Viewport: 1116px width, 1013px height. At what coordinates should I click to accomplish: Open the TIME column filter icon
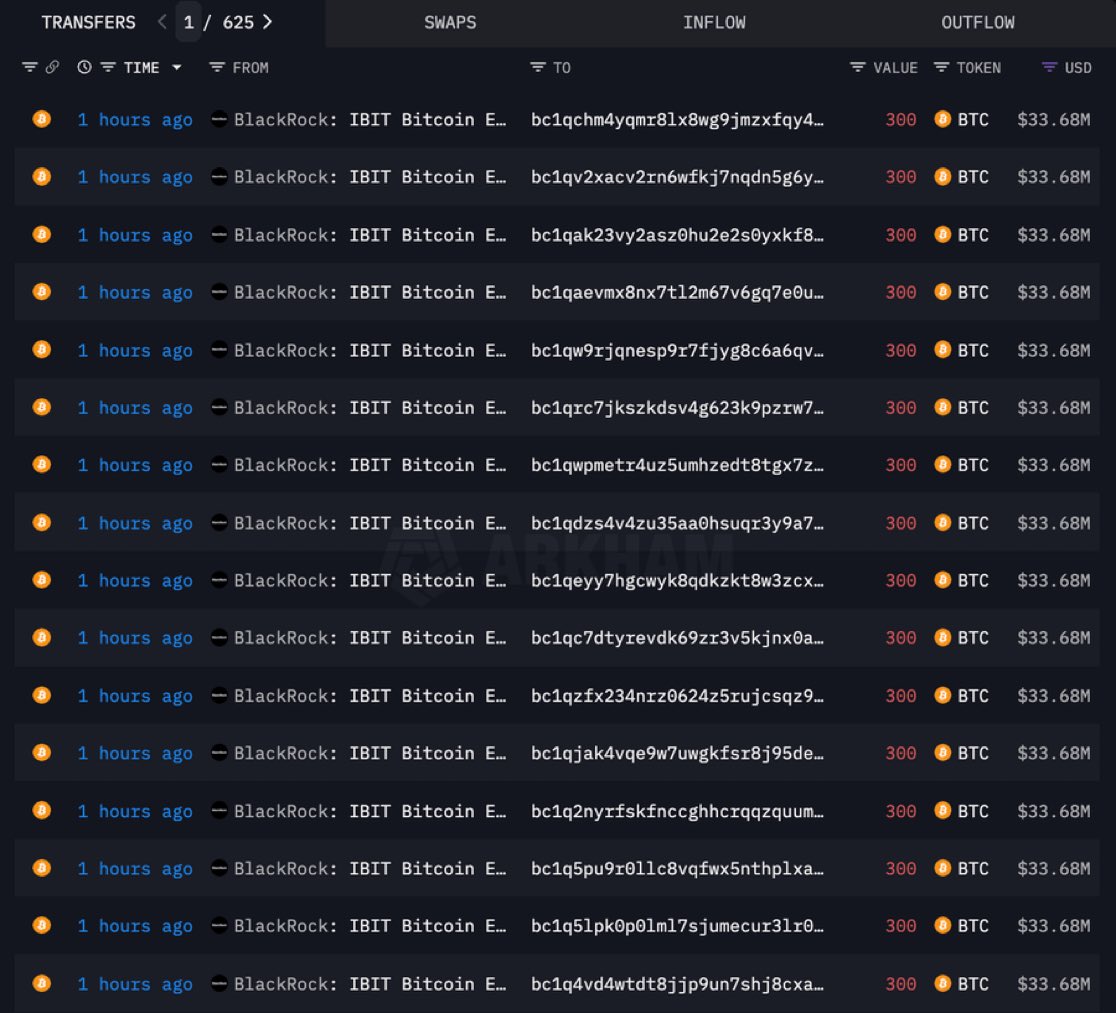click(107, 67)
